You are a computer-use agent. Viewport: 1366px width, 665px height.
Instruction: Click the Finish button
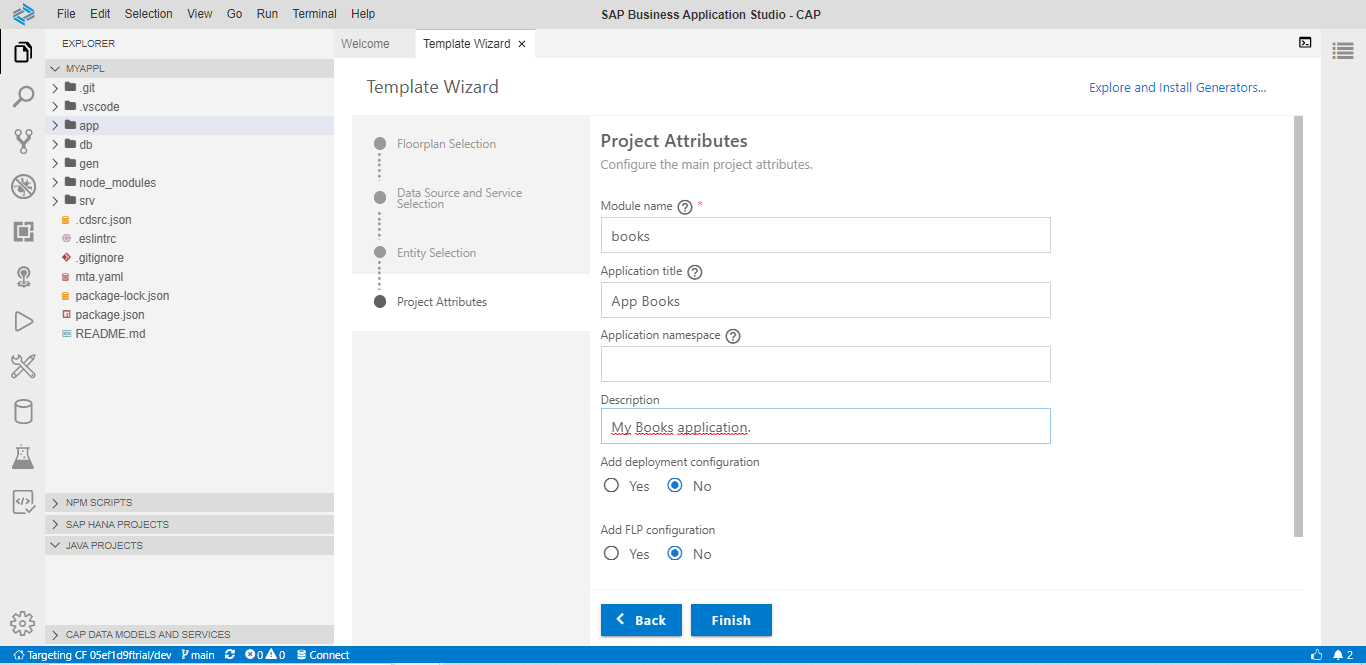[731, 620]
